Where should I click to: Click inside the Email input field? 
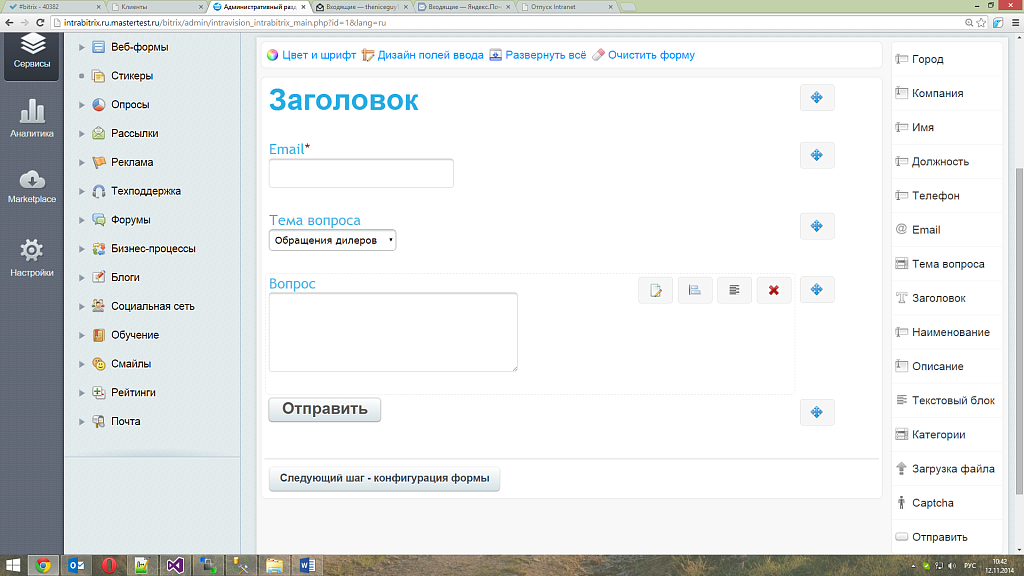[360, 173]
